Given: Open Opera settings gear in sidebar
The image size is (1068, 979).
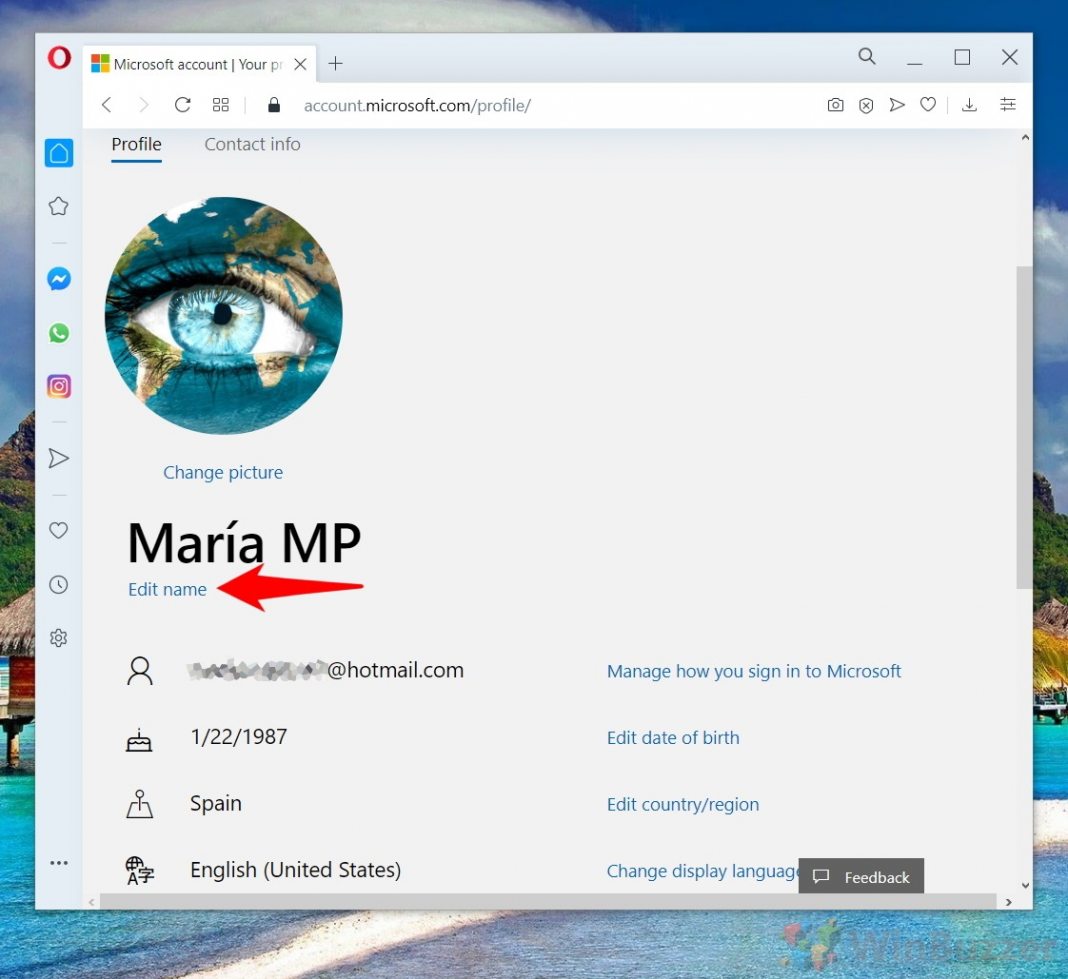Looking at the screenshot, I should pos(58,637).
